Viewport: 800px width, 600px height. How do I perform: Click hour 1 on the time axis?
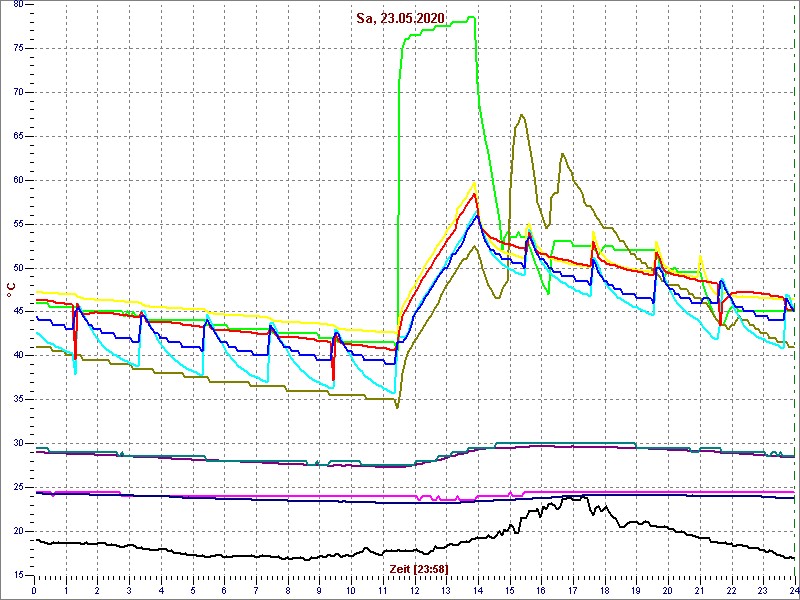pyautogui.click(x=66, y=590)
